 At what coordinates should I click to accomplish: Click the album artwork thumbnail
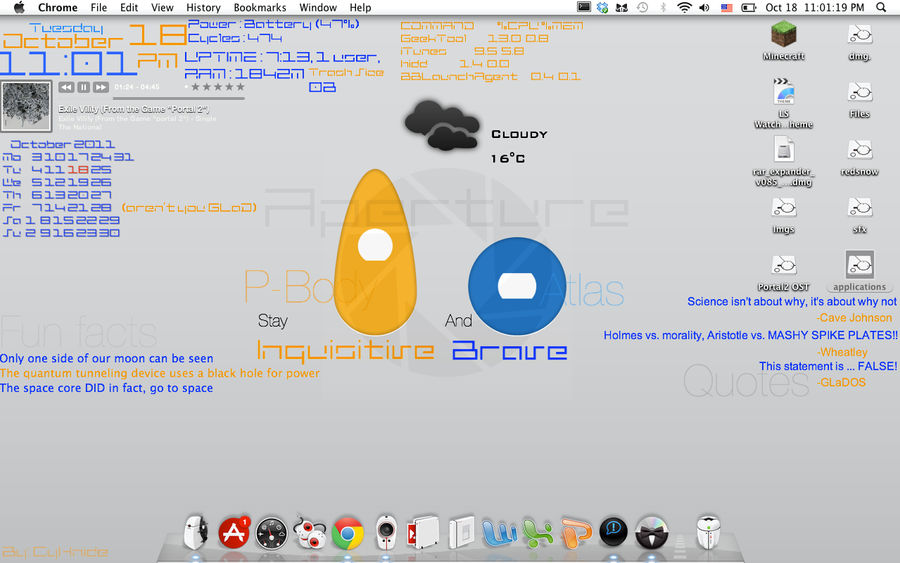[x=26, y=106]
